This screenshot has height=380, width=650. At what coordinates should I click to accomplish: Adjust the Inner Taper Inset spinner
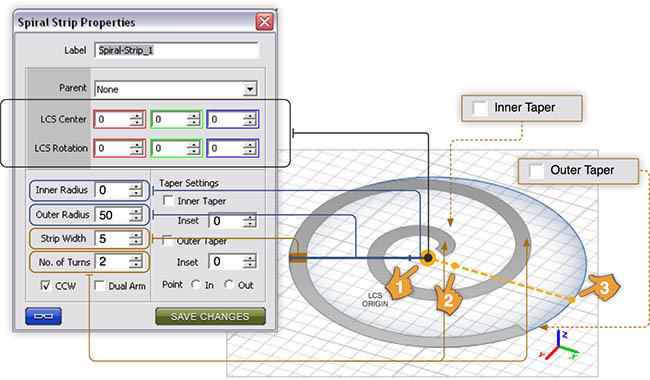(250, 221)
